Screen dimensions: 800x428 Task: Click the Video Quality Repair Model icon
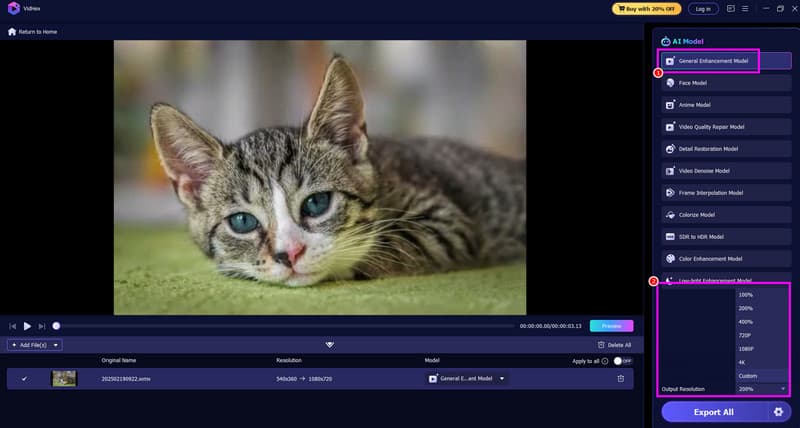(x=670, y=127)
